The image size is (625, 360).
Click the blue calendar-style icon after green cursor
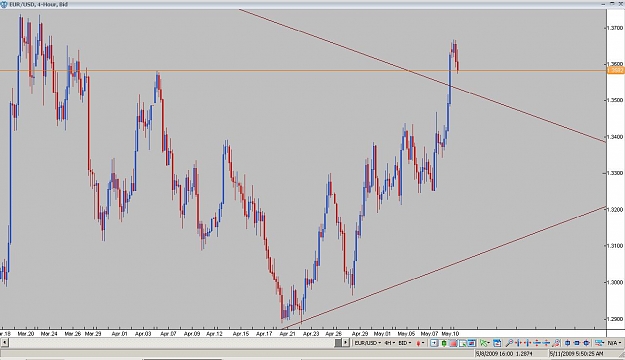[497, 343]
